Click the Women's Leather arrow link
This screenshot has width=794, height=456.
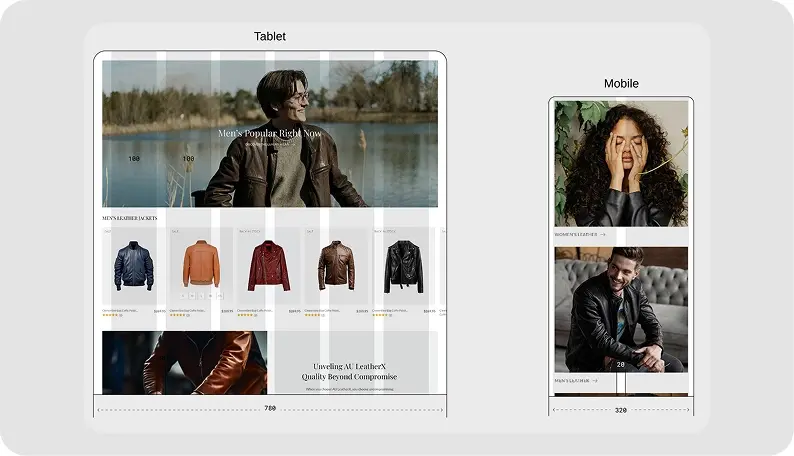click(580, 235)
